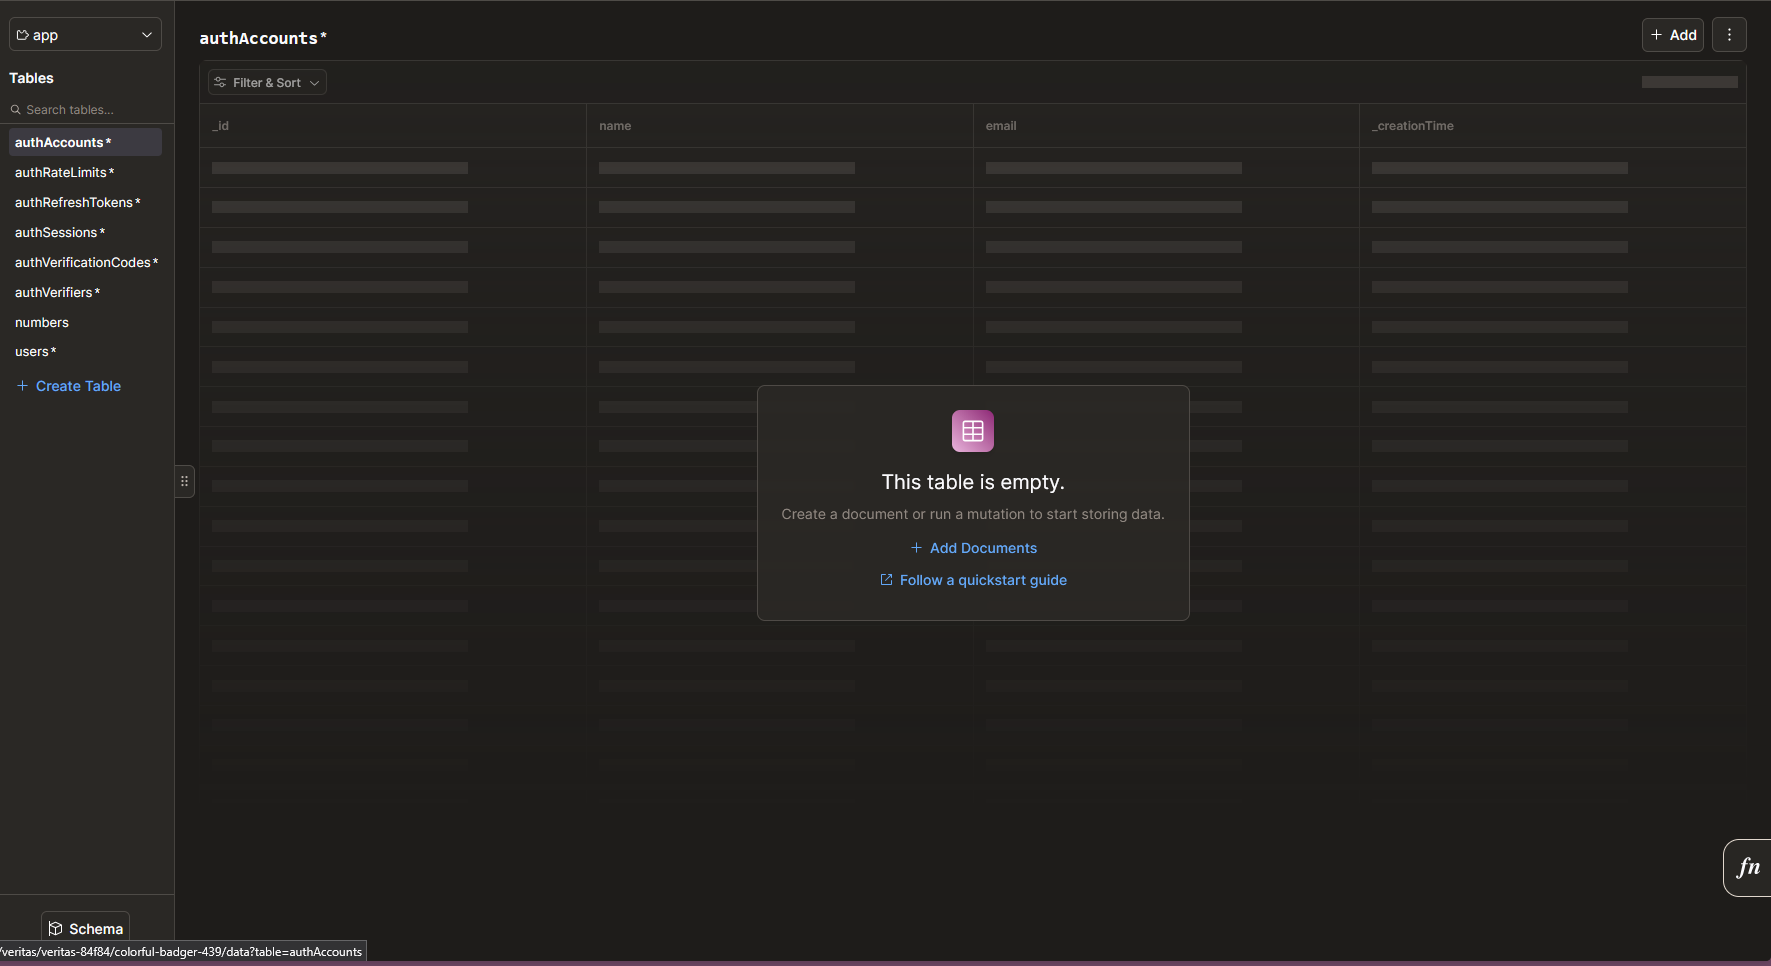
Task: Select the numbers table
Action: 85,322
